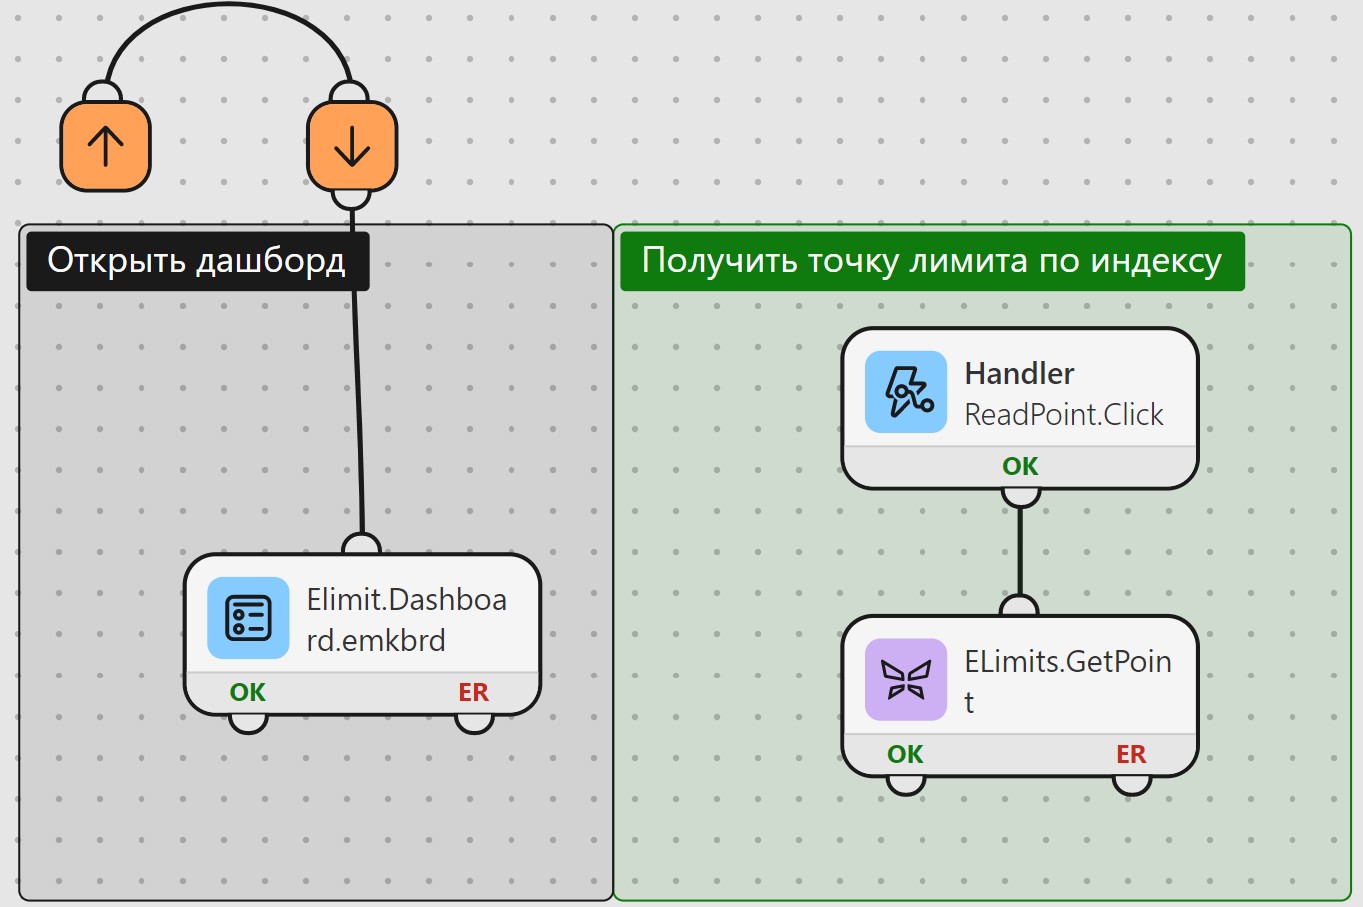Click the input port atop Elimit.Dashboard node

(361, 544)
